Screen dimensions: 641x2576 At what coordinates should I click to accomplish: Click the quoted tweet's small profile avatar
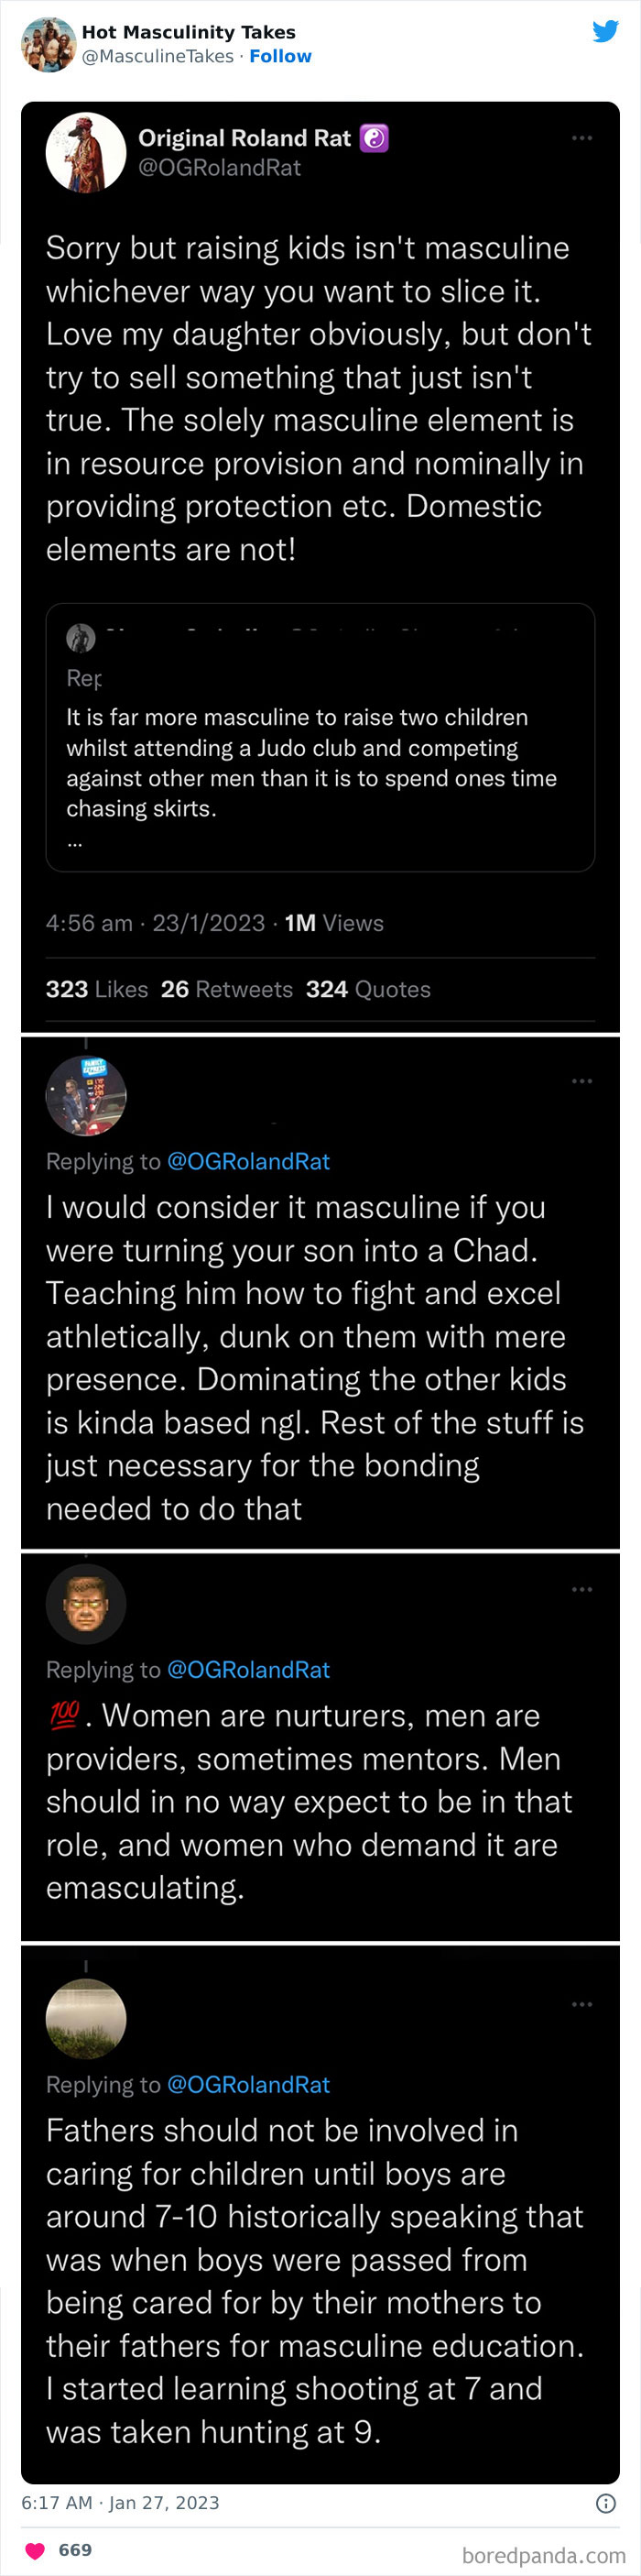click(x=79, y=637)
